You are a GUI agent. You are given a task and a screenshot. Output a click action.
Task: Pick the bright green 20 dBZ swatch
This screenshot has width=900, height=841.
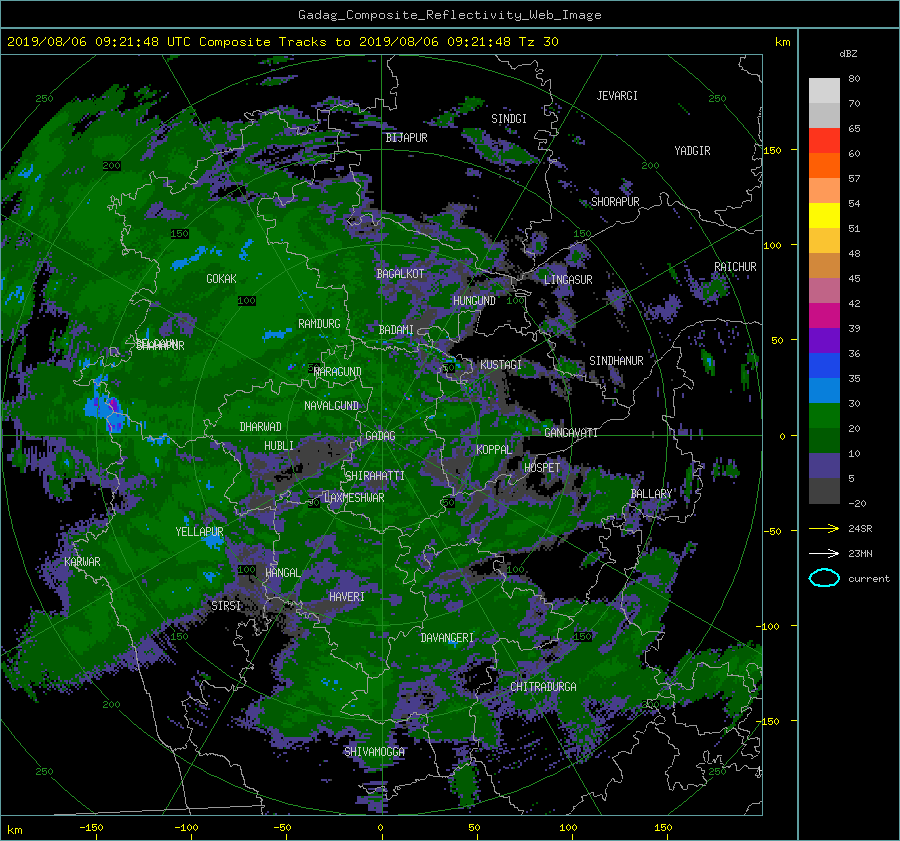point(824,416)
